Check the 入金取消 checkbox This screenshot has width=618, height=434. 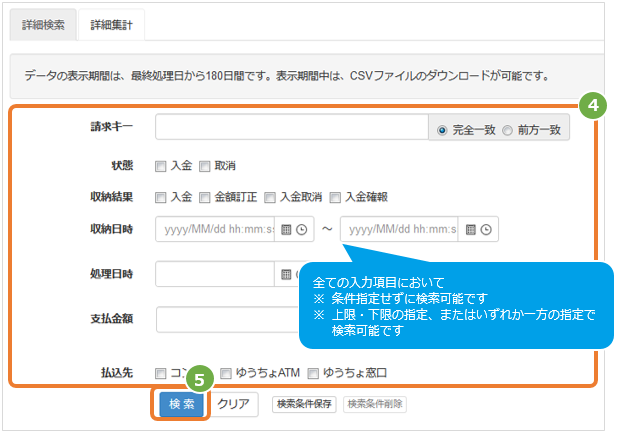click(x=270, y=197)
